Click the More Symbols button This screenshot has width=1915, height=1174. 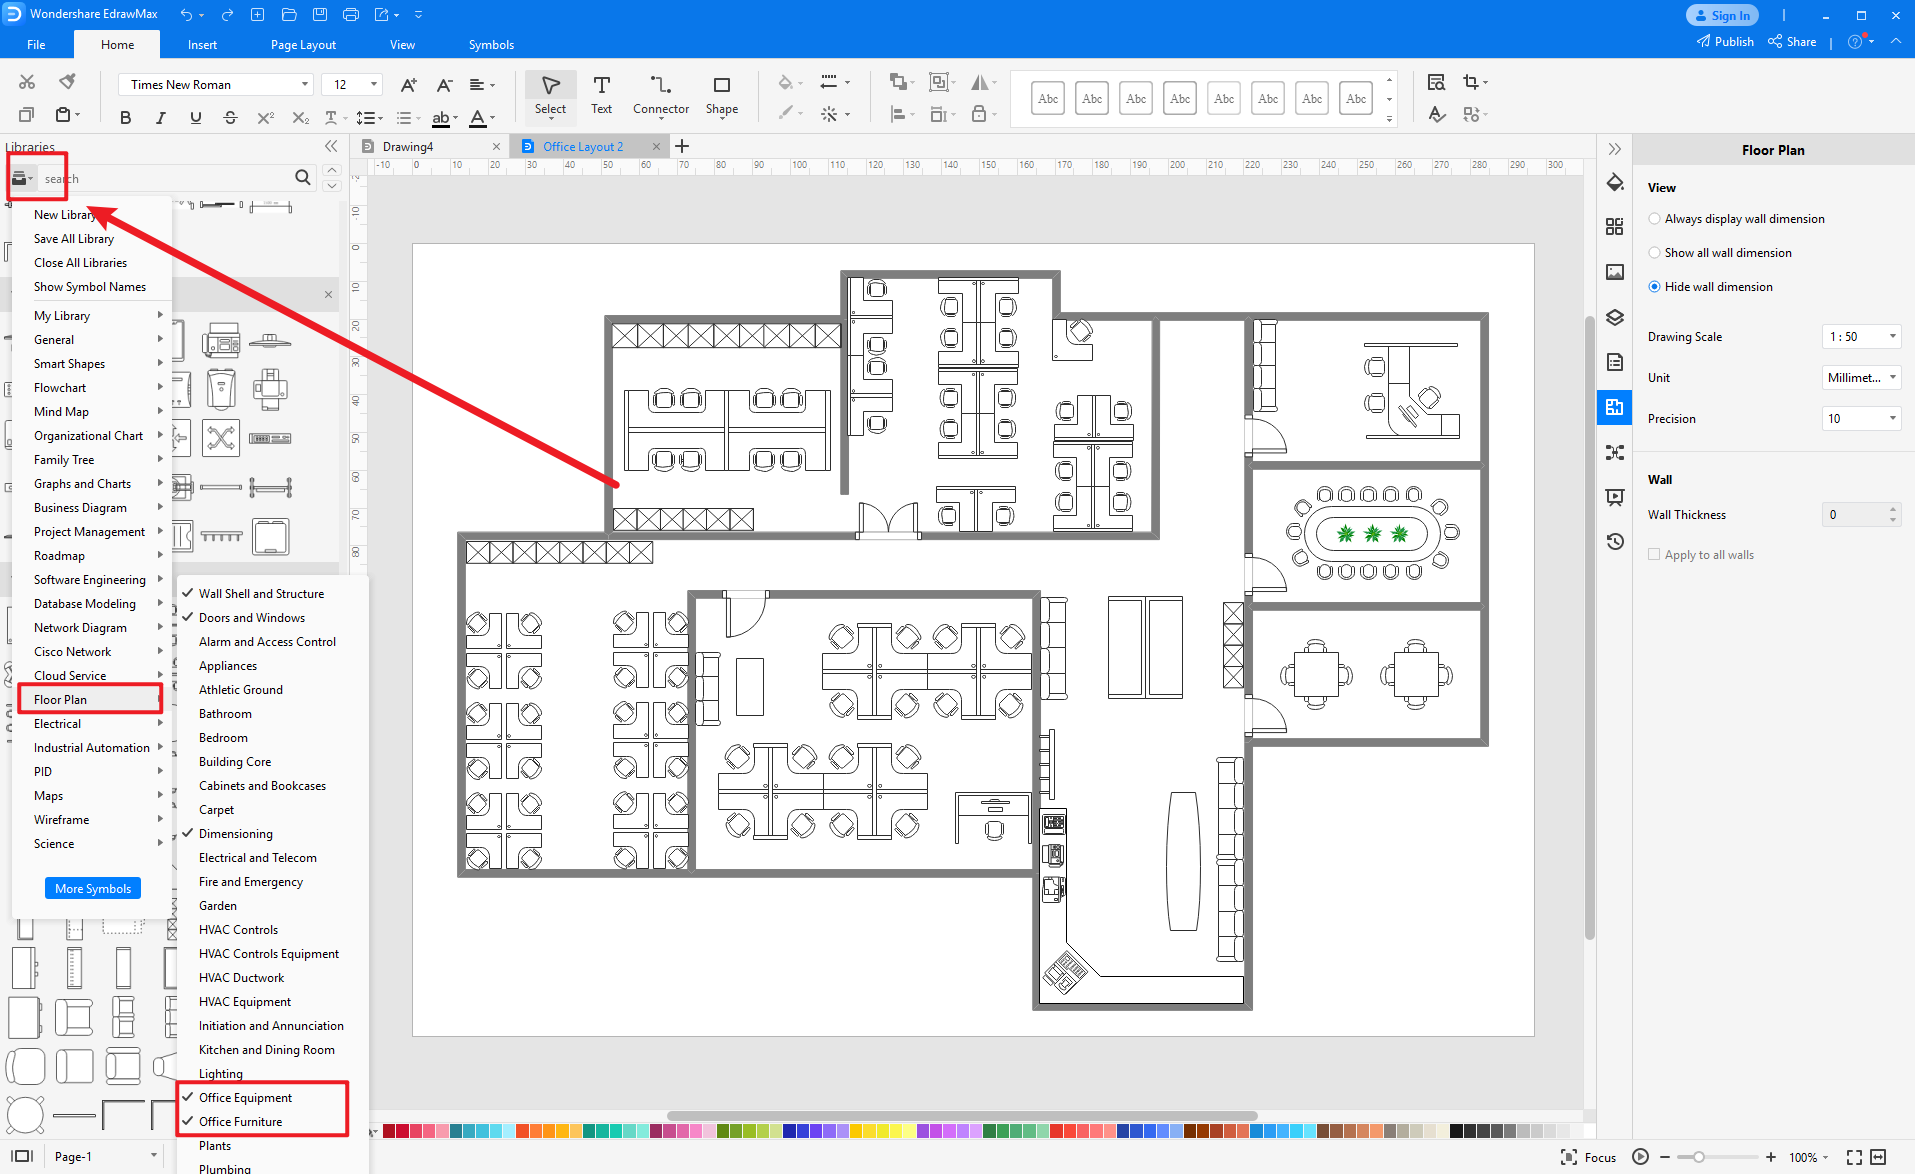(92, 888)
